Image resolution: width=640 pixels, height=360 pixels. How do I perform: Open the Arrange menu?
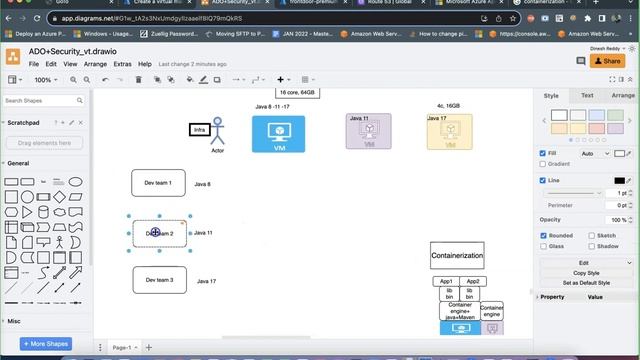click(x=96, y=64)
